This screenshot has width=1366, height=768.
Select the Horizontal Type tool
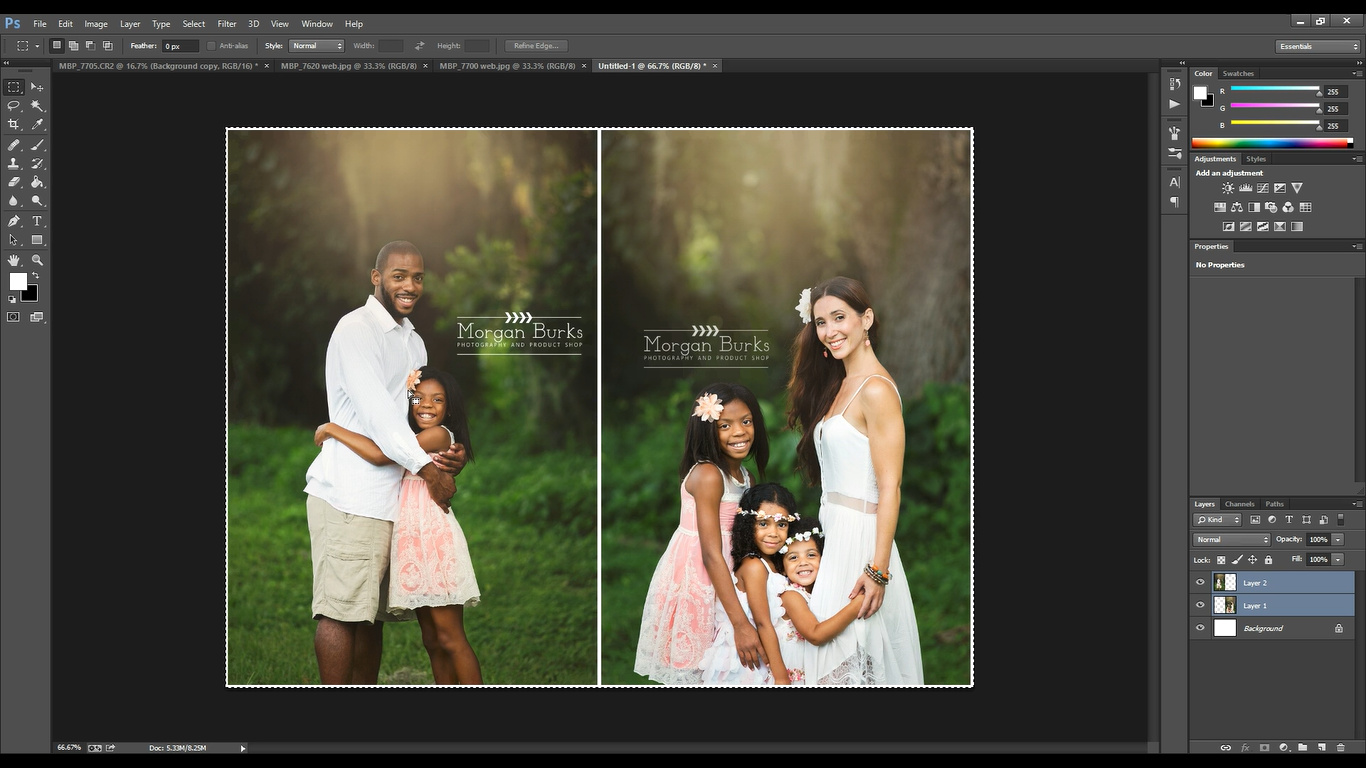click(x=37, y=221)
